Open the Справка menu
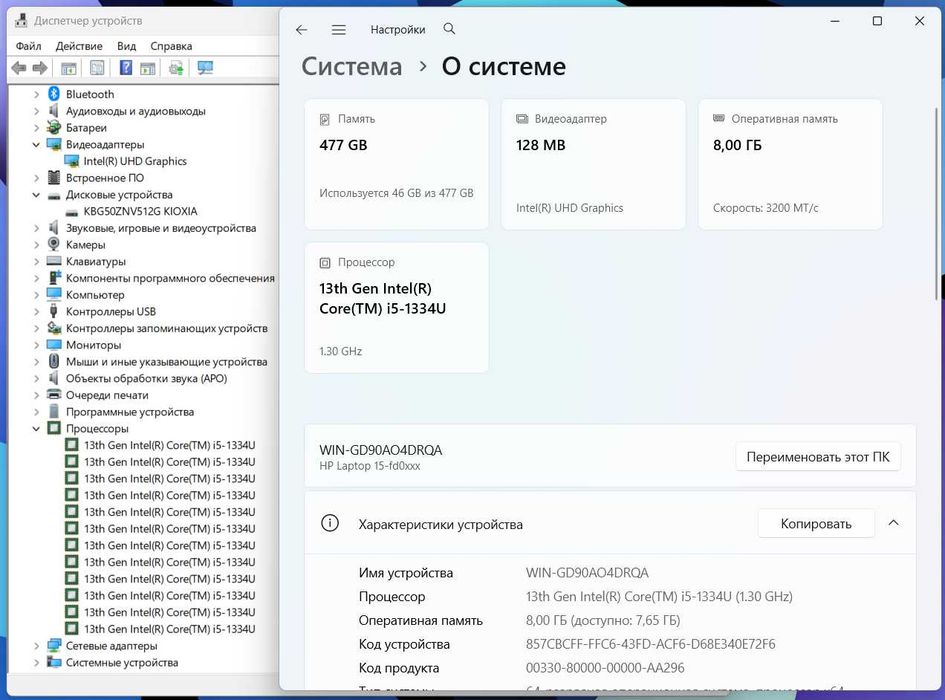The height and width of the screenshot is (700, 945). [x=171, y=46]
